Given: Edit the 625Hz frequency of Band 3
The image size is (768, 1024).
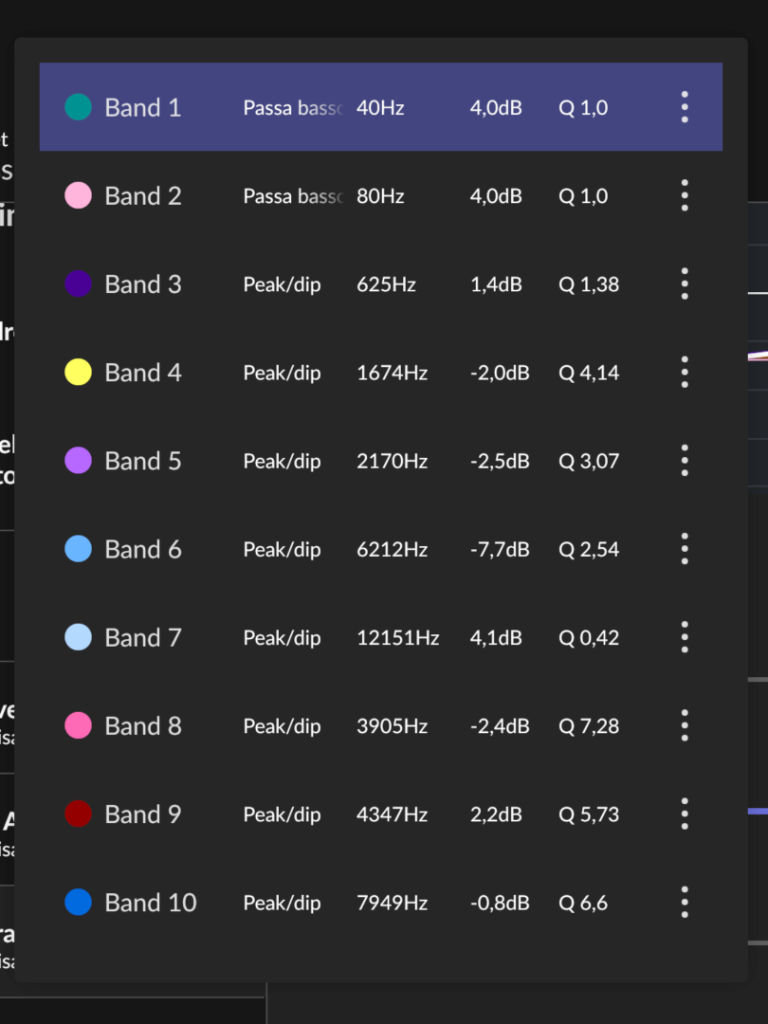Looking at the screenshot, I should click(x=386, y=284).
